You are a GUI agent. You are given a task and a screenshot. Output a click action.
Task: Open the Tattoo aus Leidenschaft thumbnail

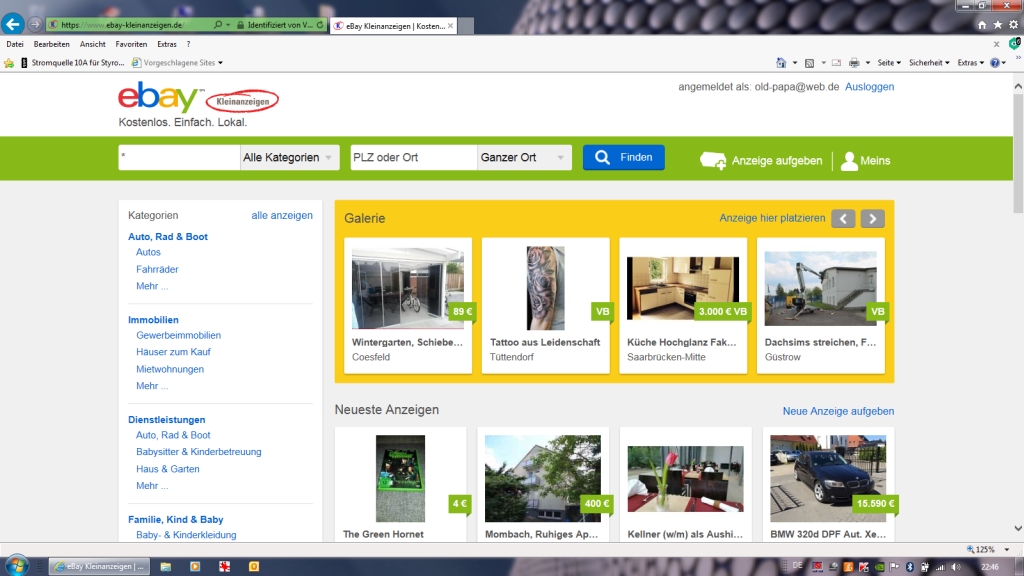point(545,288)
